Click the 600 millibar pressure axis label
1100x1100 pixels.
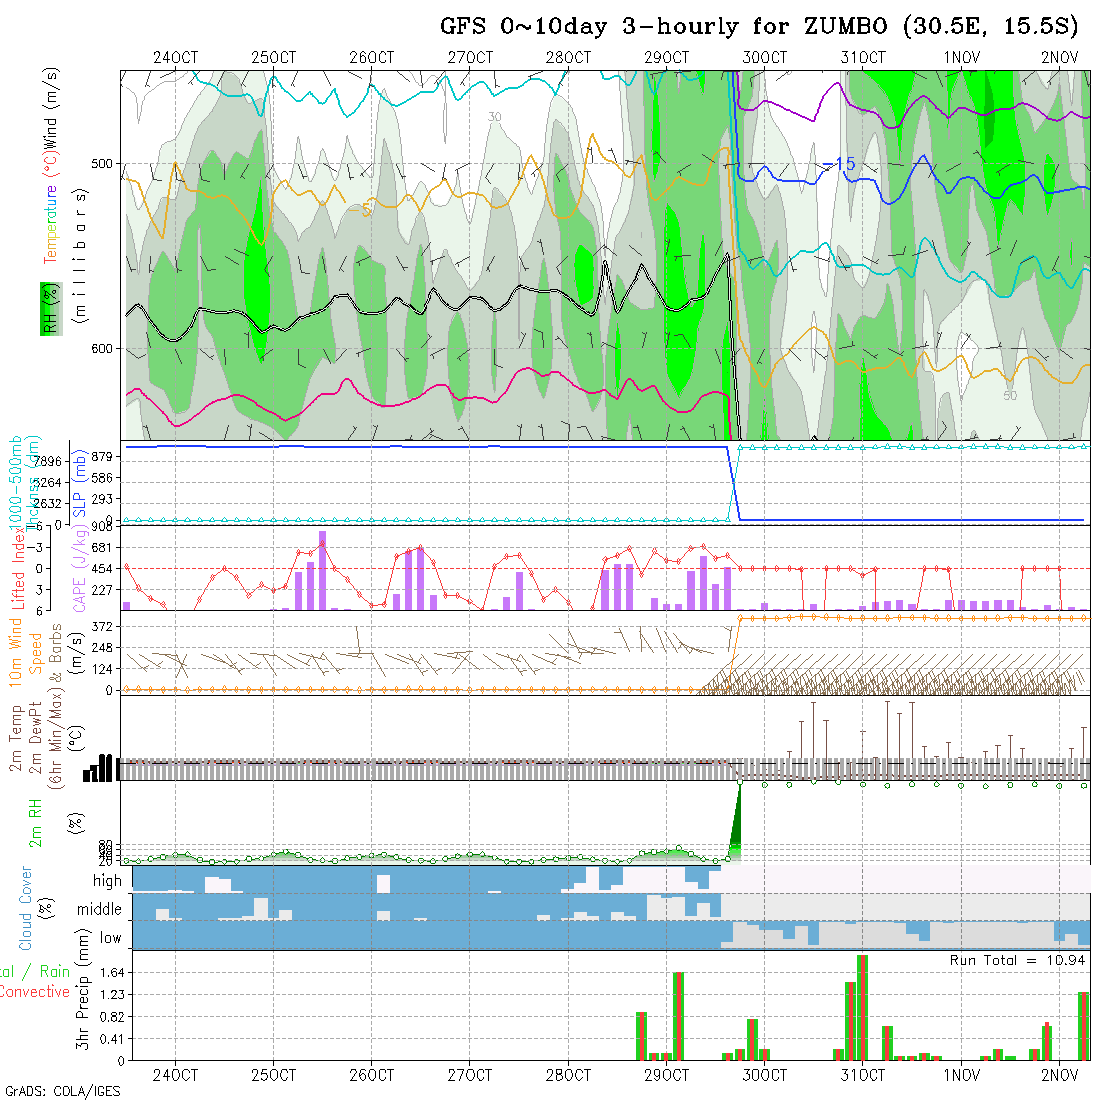coord(104,349)
